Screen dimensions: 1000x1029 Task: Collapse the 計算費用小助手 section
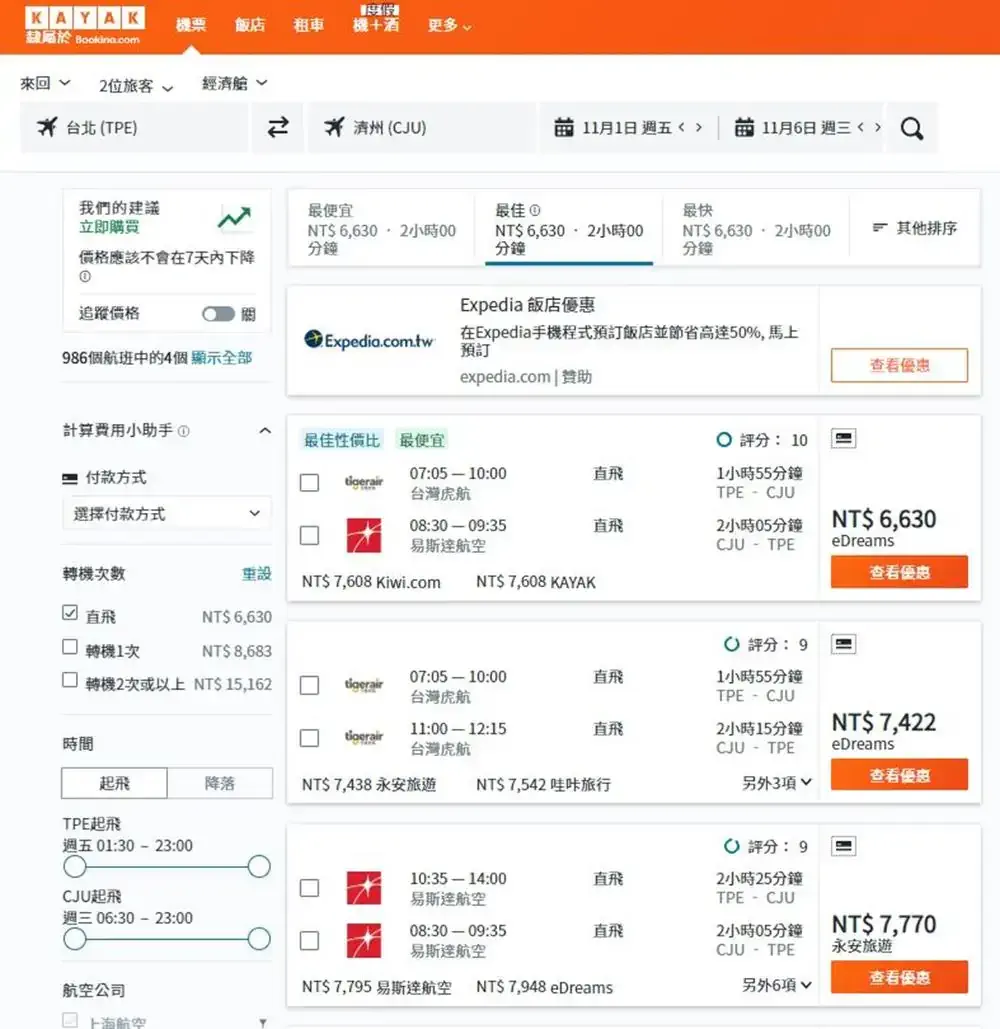(x=265, y=430)
